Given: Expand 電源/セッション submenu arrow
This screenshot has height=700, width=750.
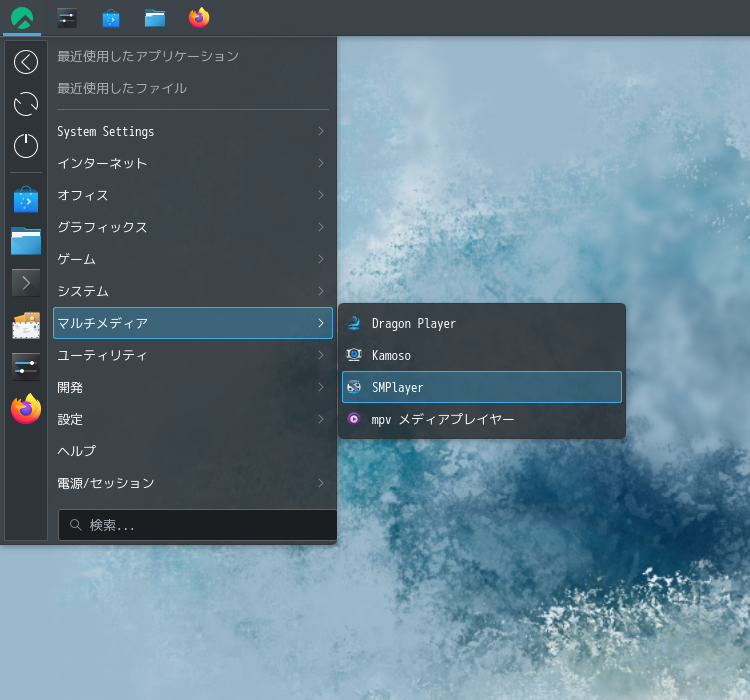Looking at the screenshot, I should click(x=321, y=483).
